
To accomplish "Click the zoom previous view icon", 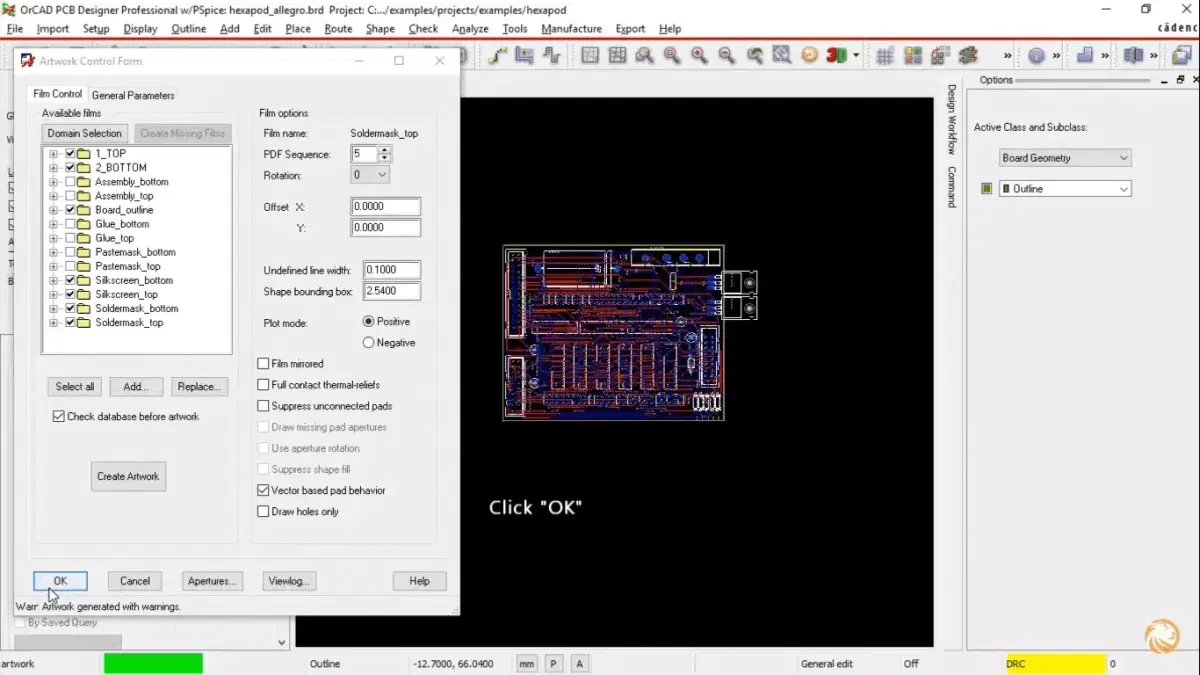I will [x=754, y=56].
